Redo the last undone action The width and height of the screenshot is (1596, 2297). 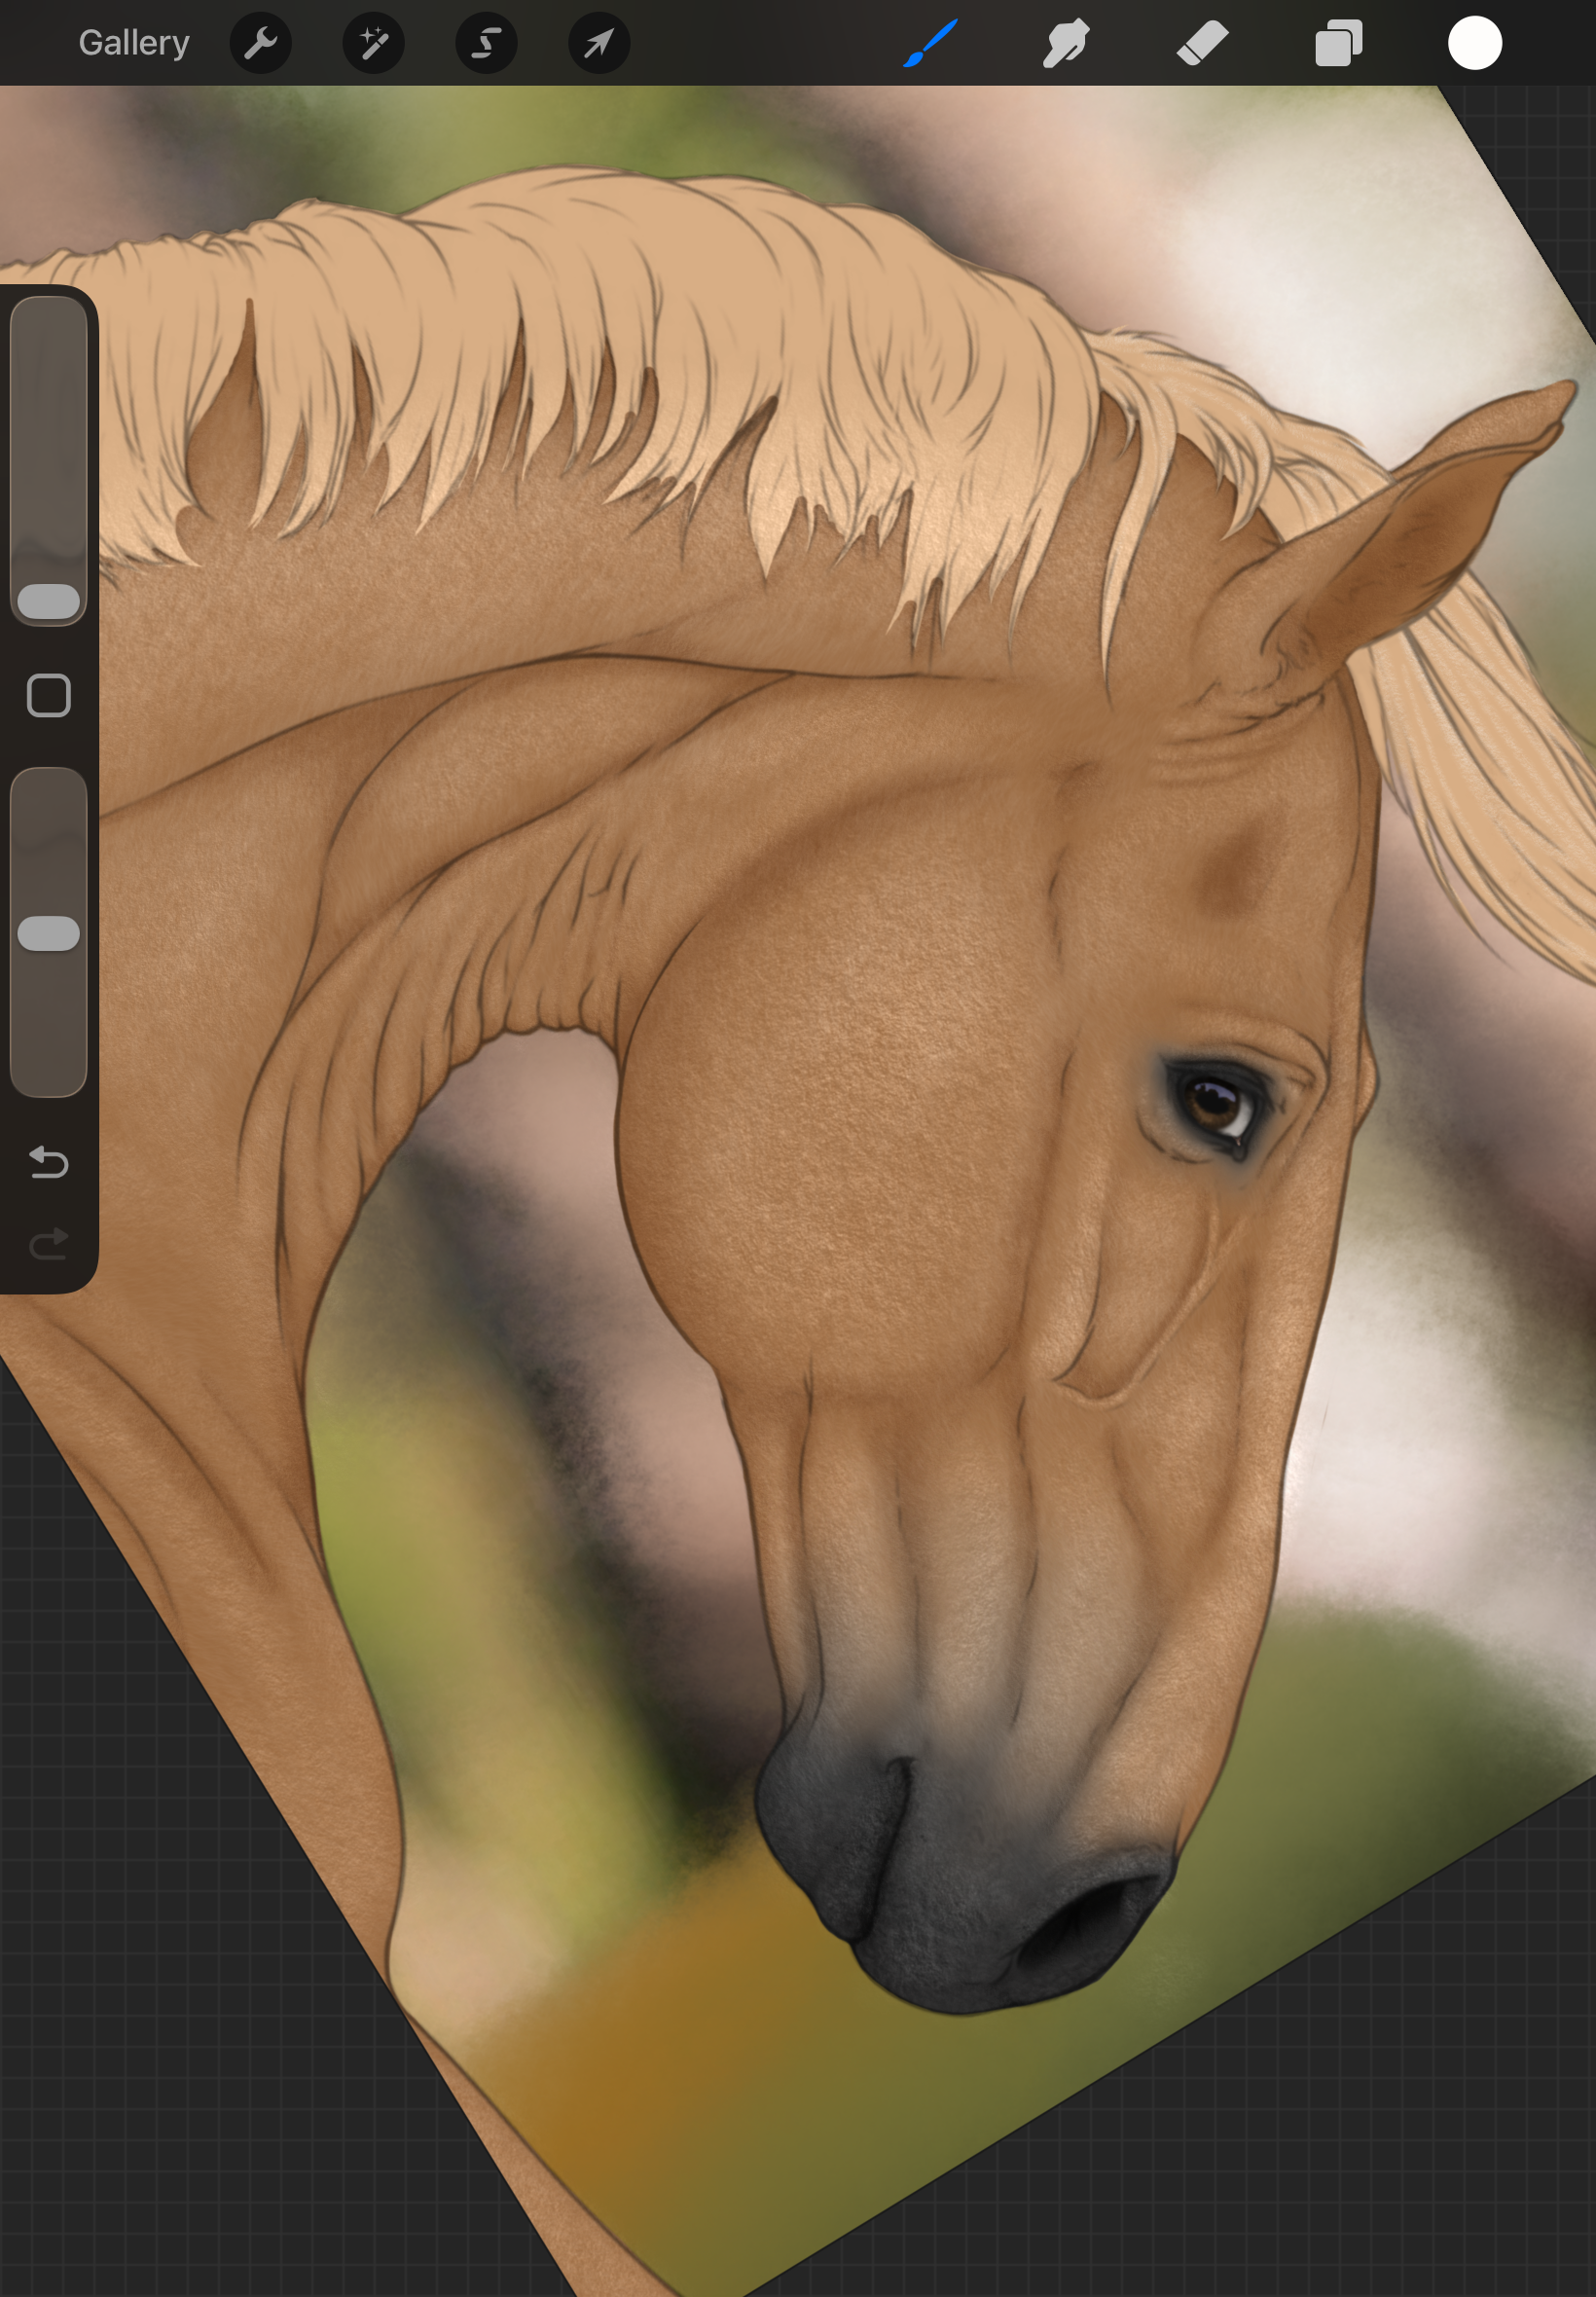[x=49, y=1244]
